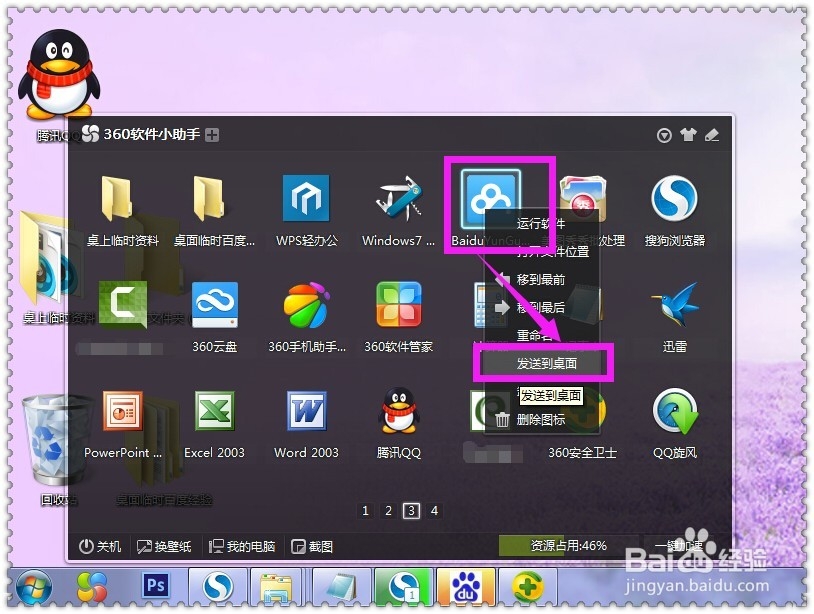Choose 重命名 from the context menu
This screenshot has width=814, height=614.
pyautogui.click(x=541, y=335)
